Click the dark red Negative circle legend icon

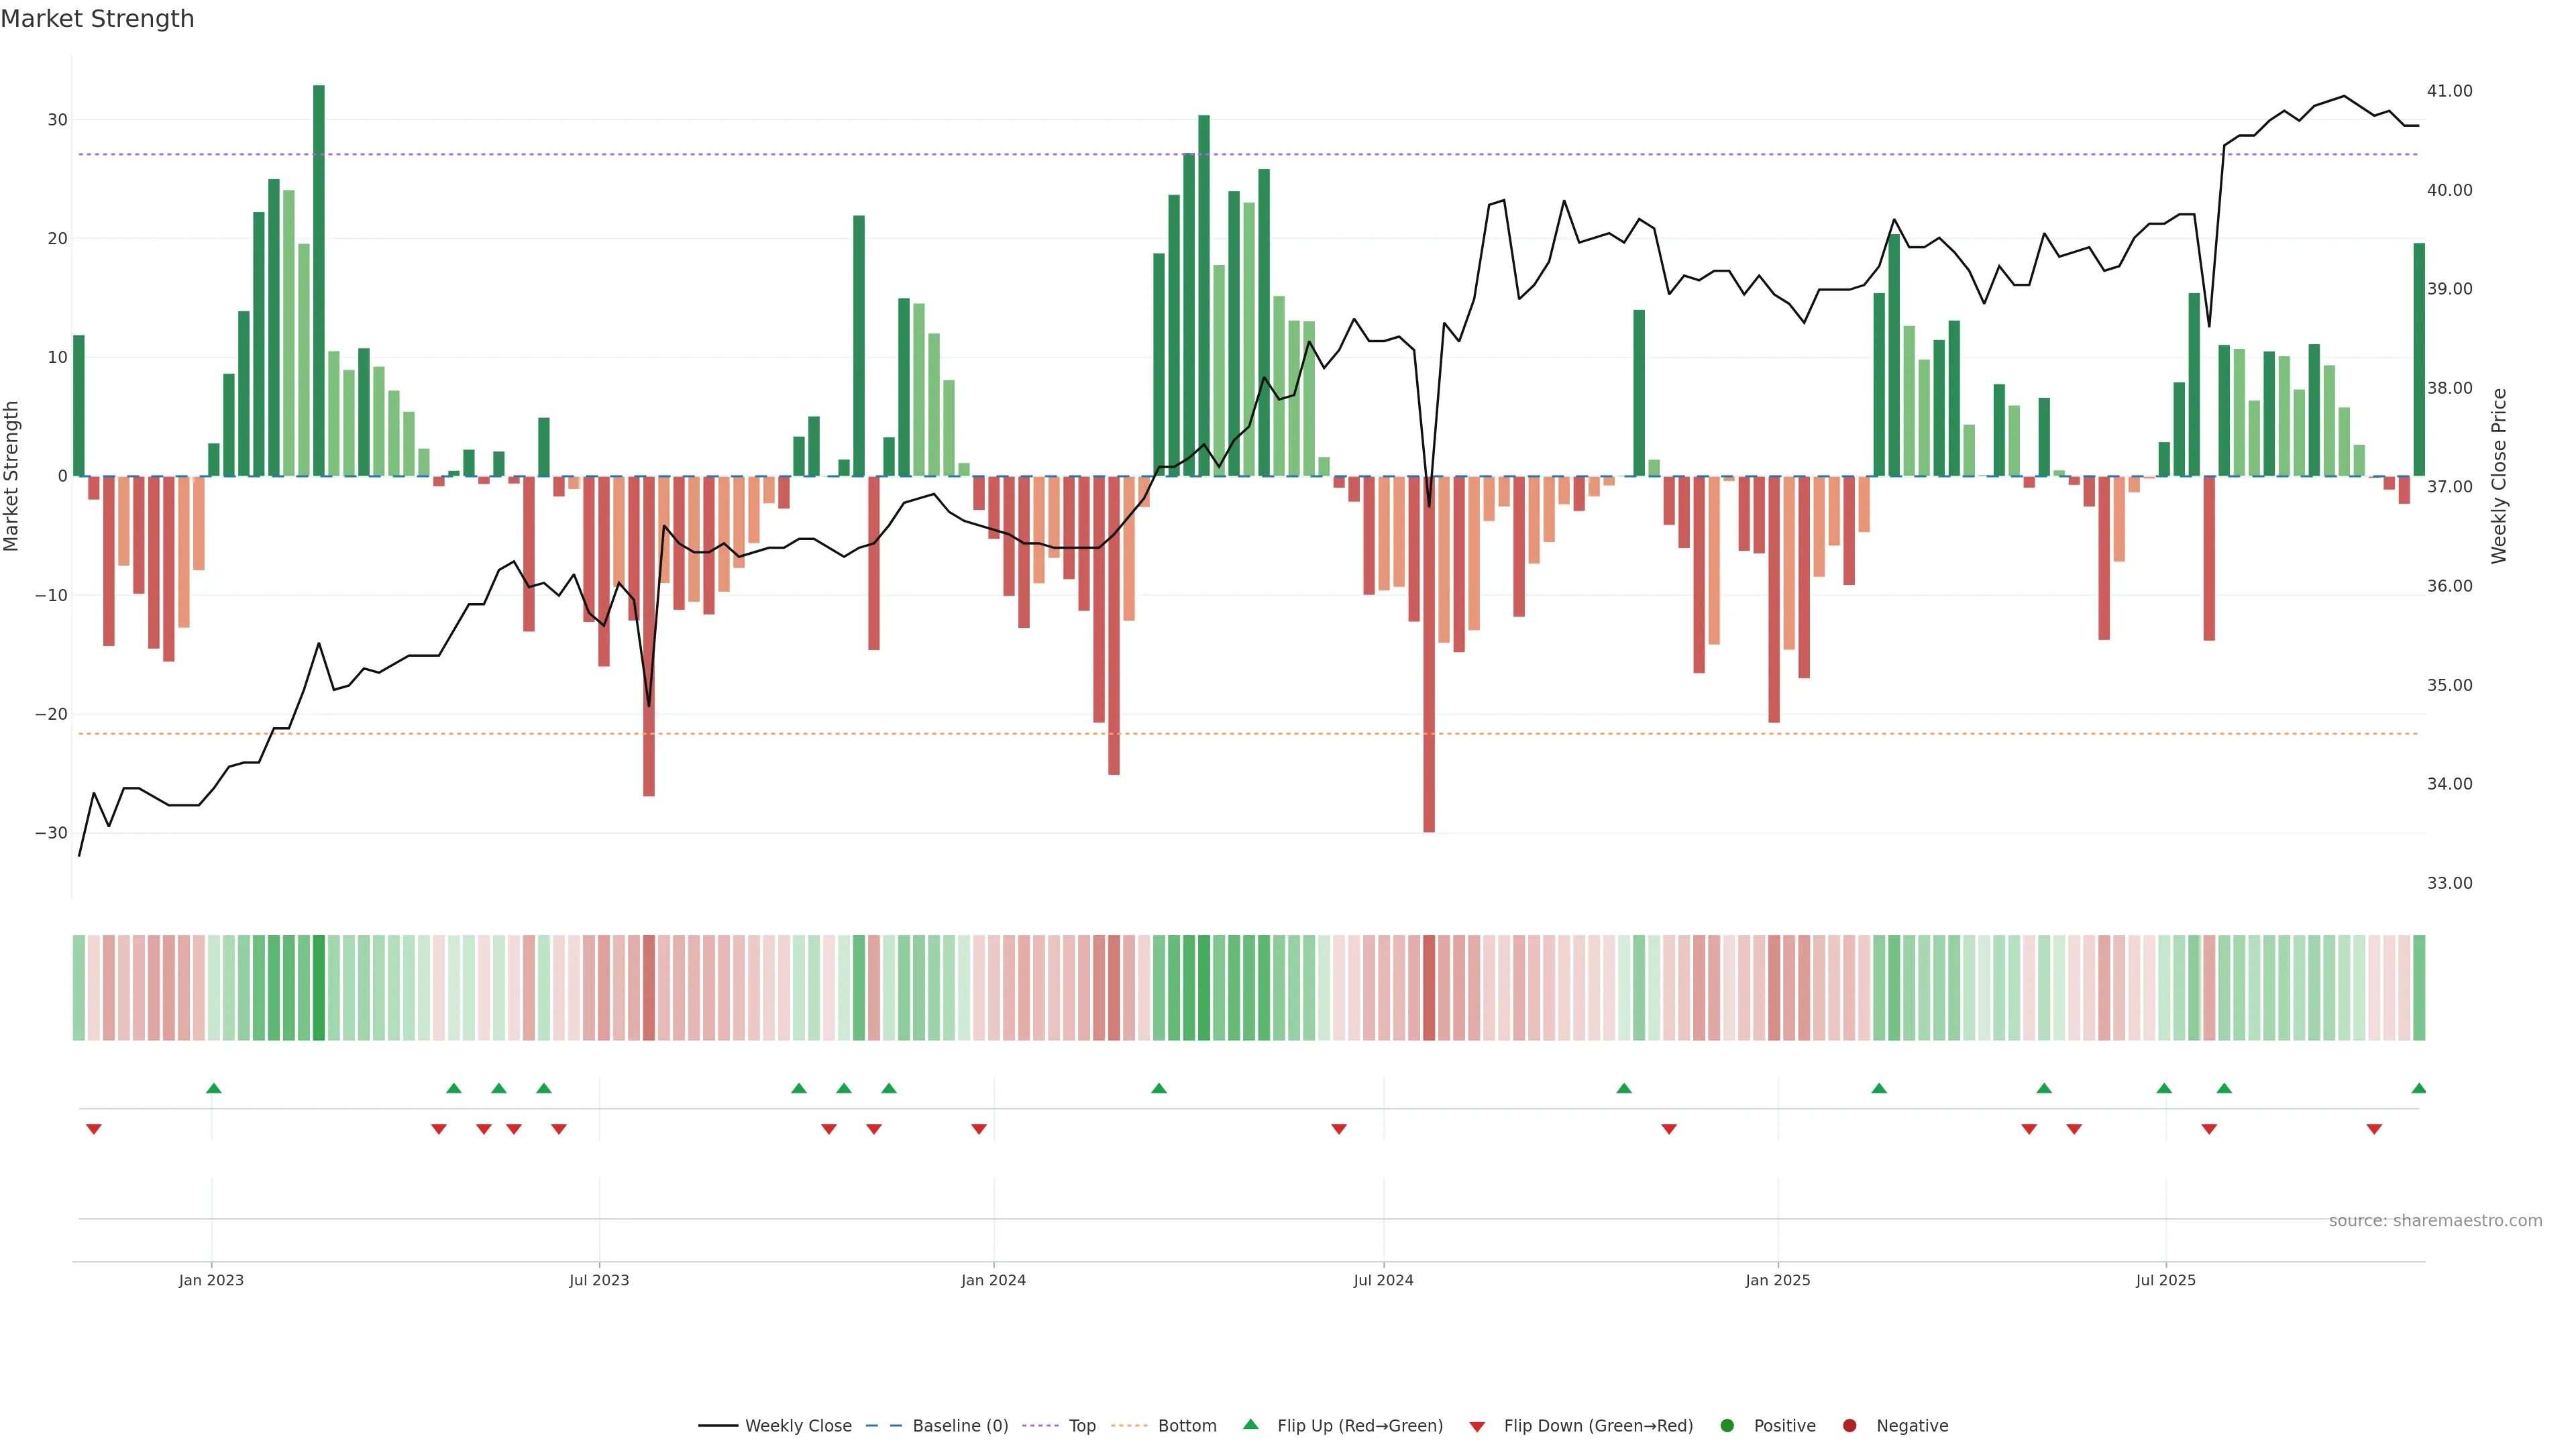[x=1849, y=1425]
